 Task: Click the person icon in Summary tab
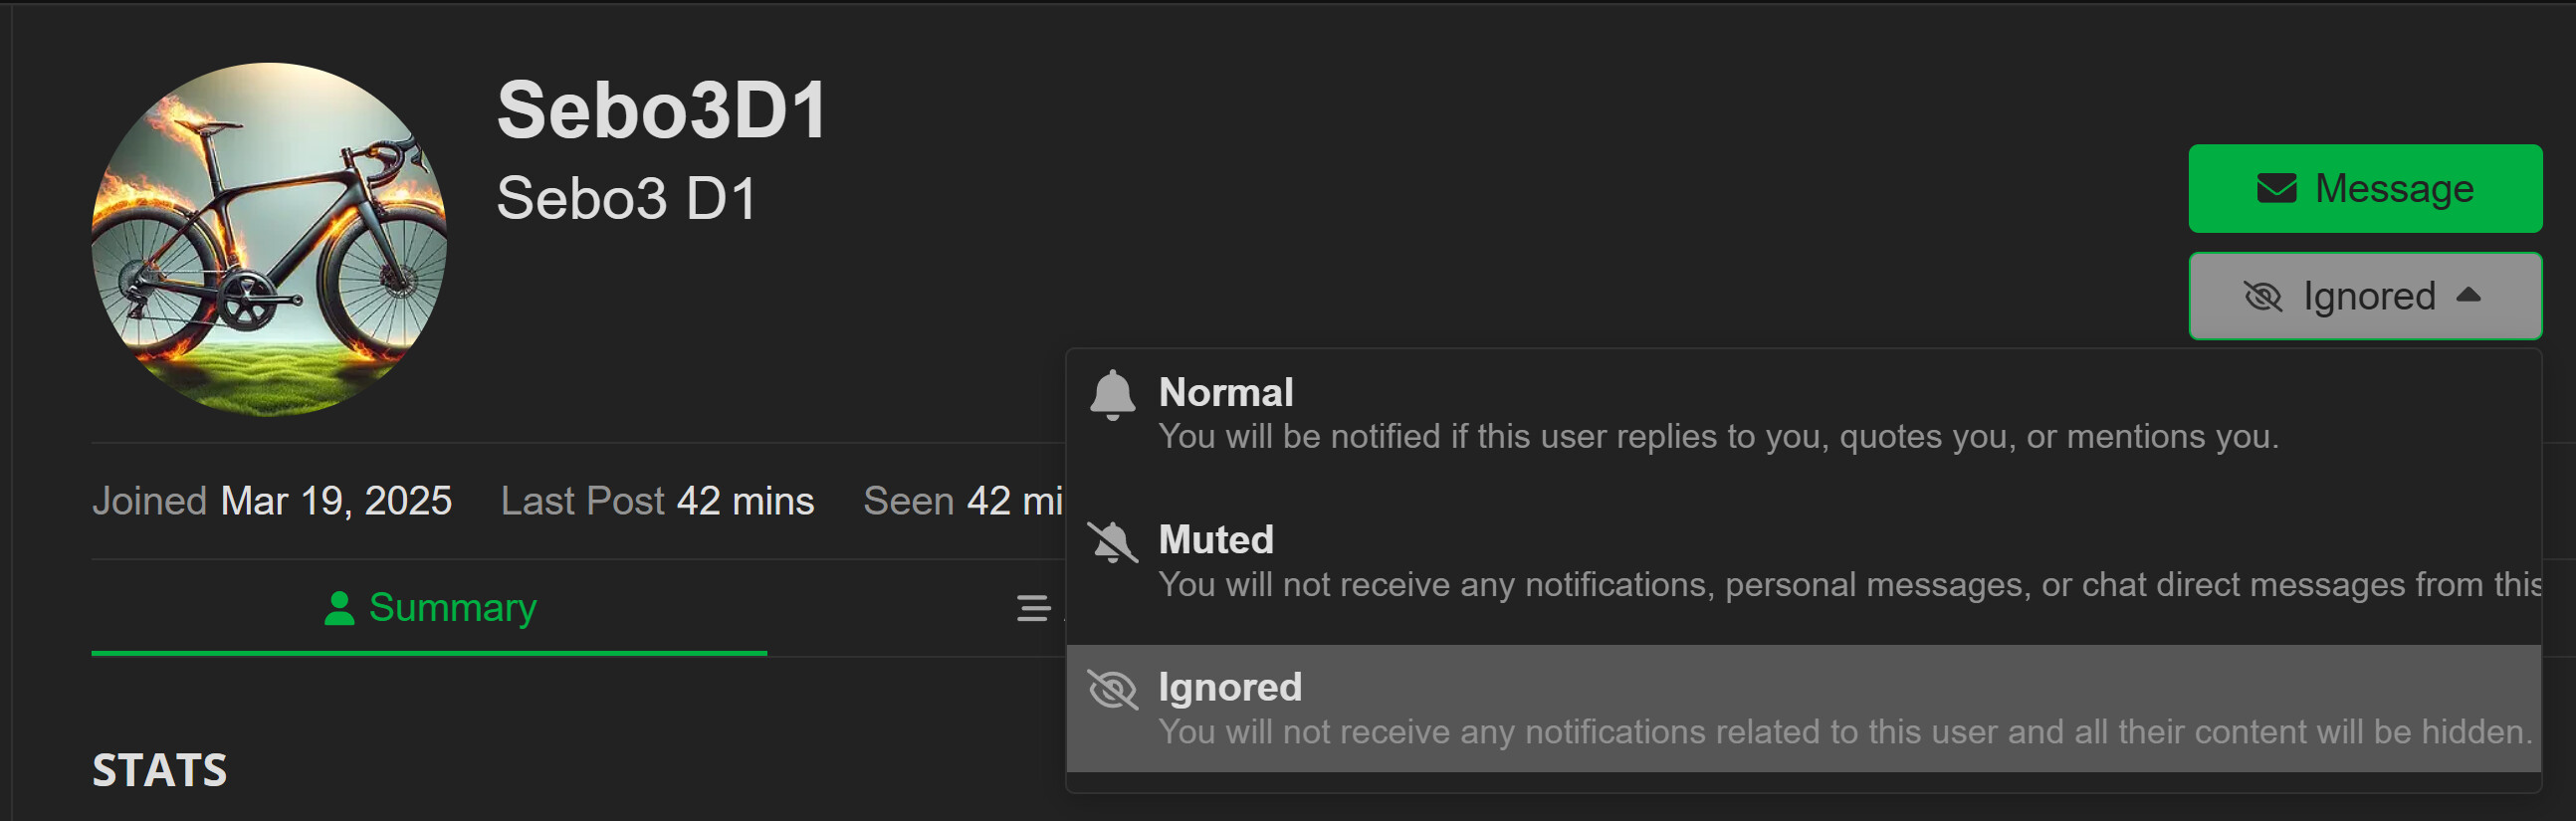pos(339,608)
